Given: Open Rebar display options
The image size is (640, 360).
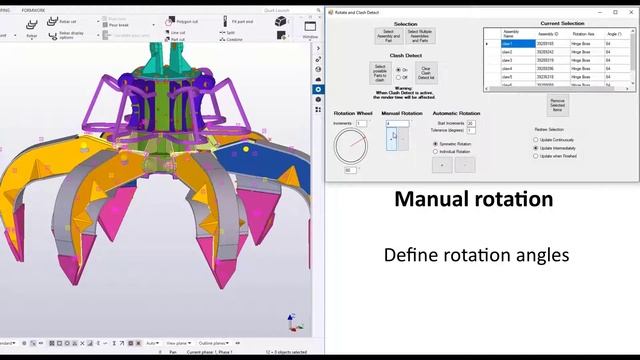Looking at the screenshot, I should (65, 36).
